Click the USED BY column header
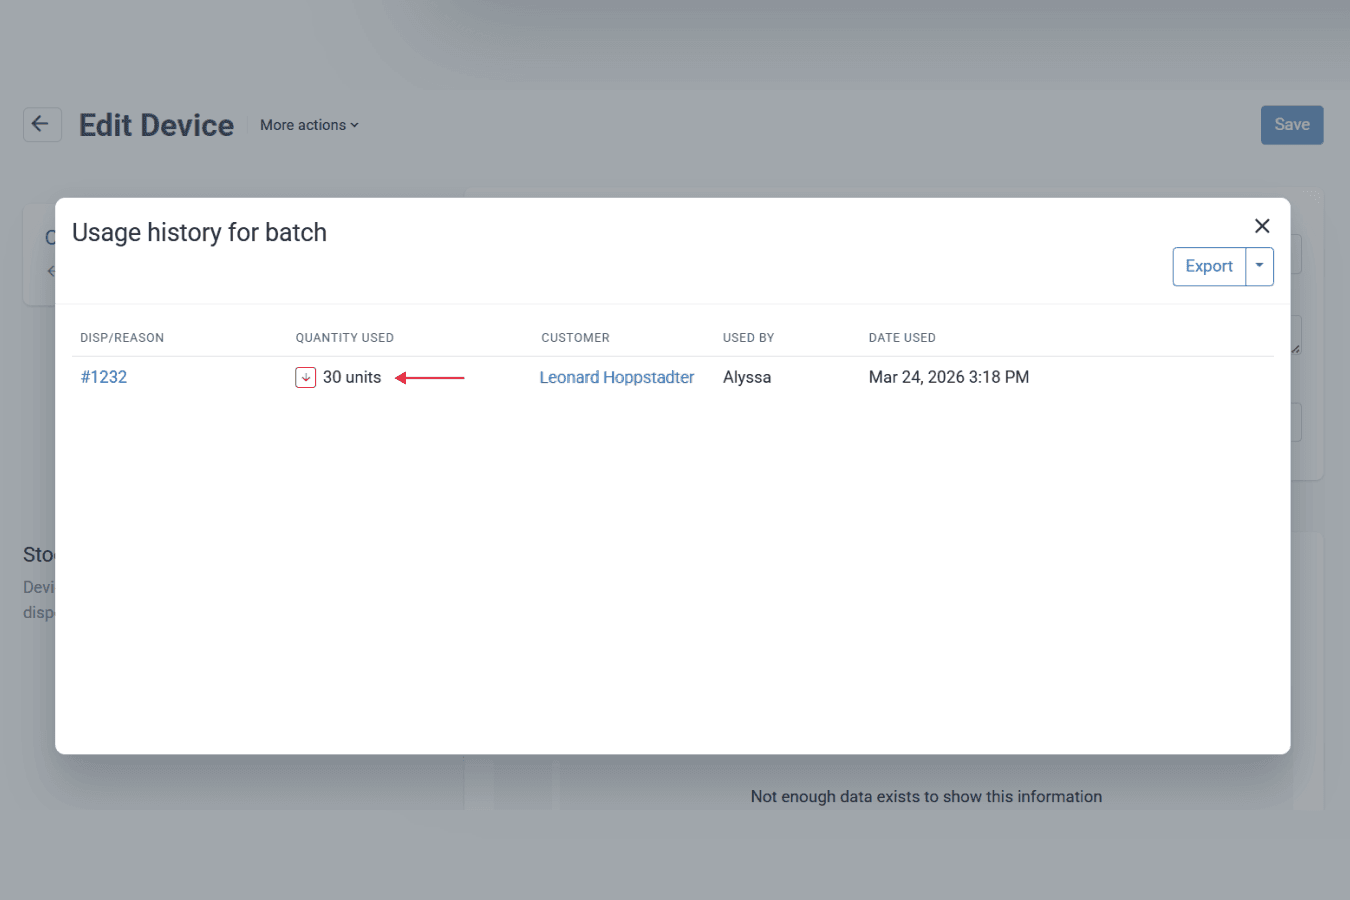The width and height of the screenshot is (1350, 900). (749, 338)
